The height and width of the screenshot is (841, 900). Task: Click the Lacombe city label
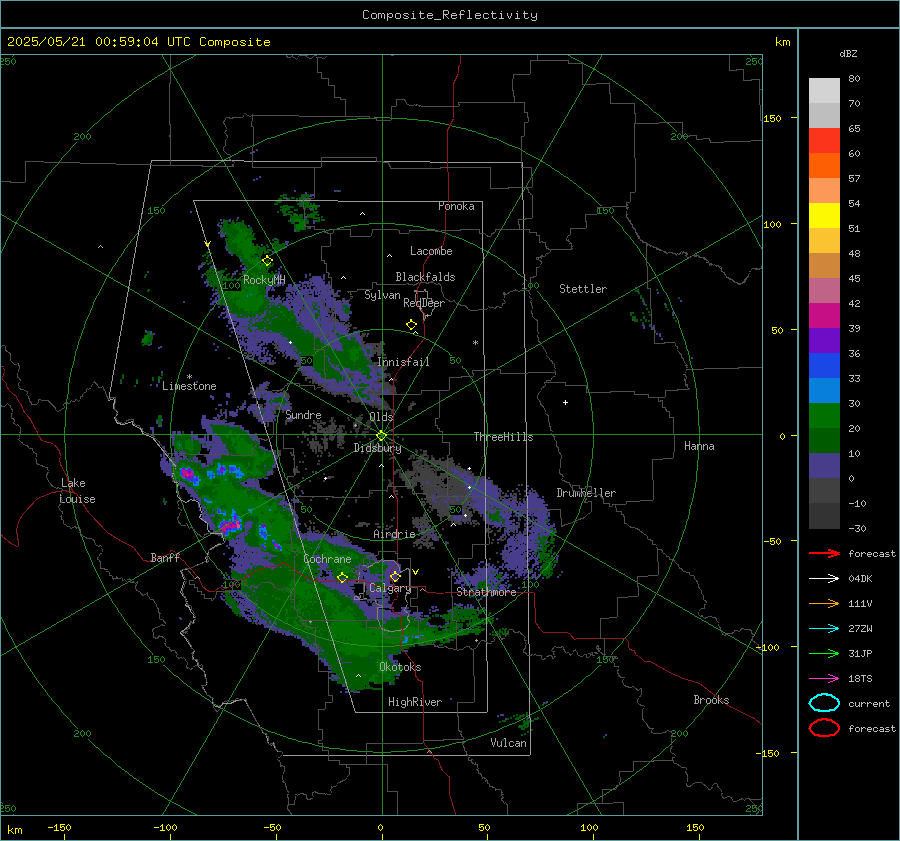point(431,251)
